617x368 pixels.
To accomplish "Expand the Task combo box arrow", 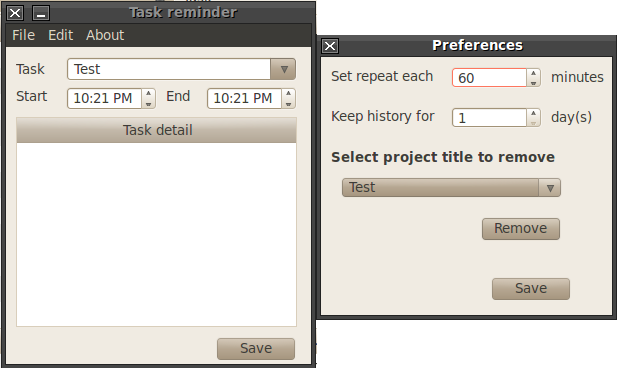I will [x=283, y=69].
